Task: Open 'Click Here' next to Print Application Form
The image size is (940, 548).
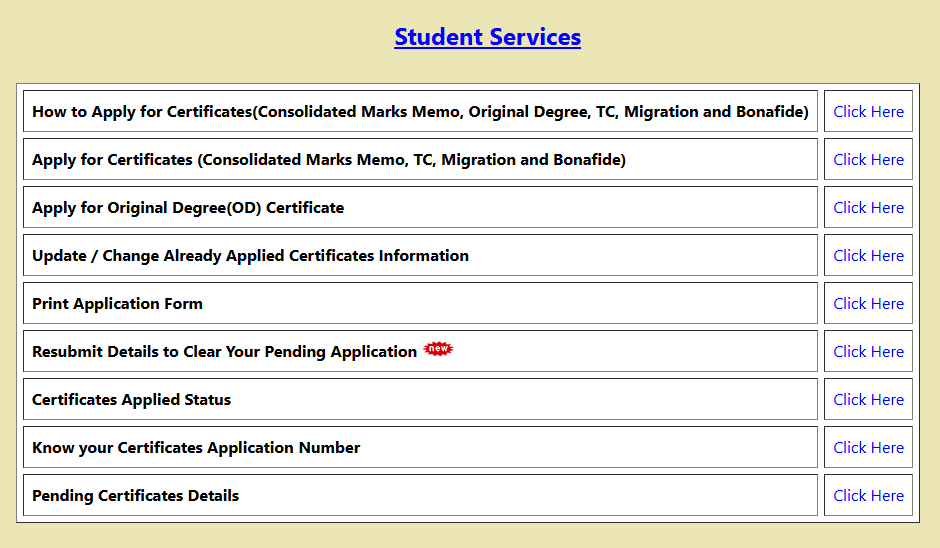Action: (x=868, y=304)
